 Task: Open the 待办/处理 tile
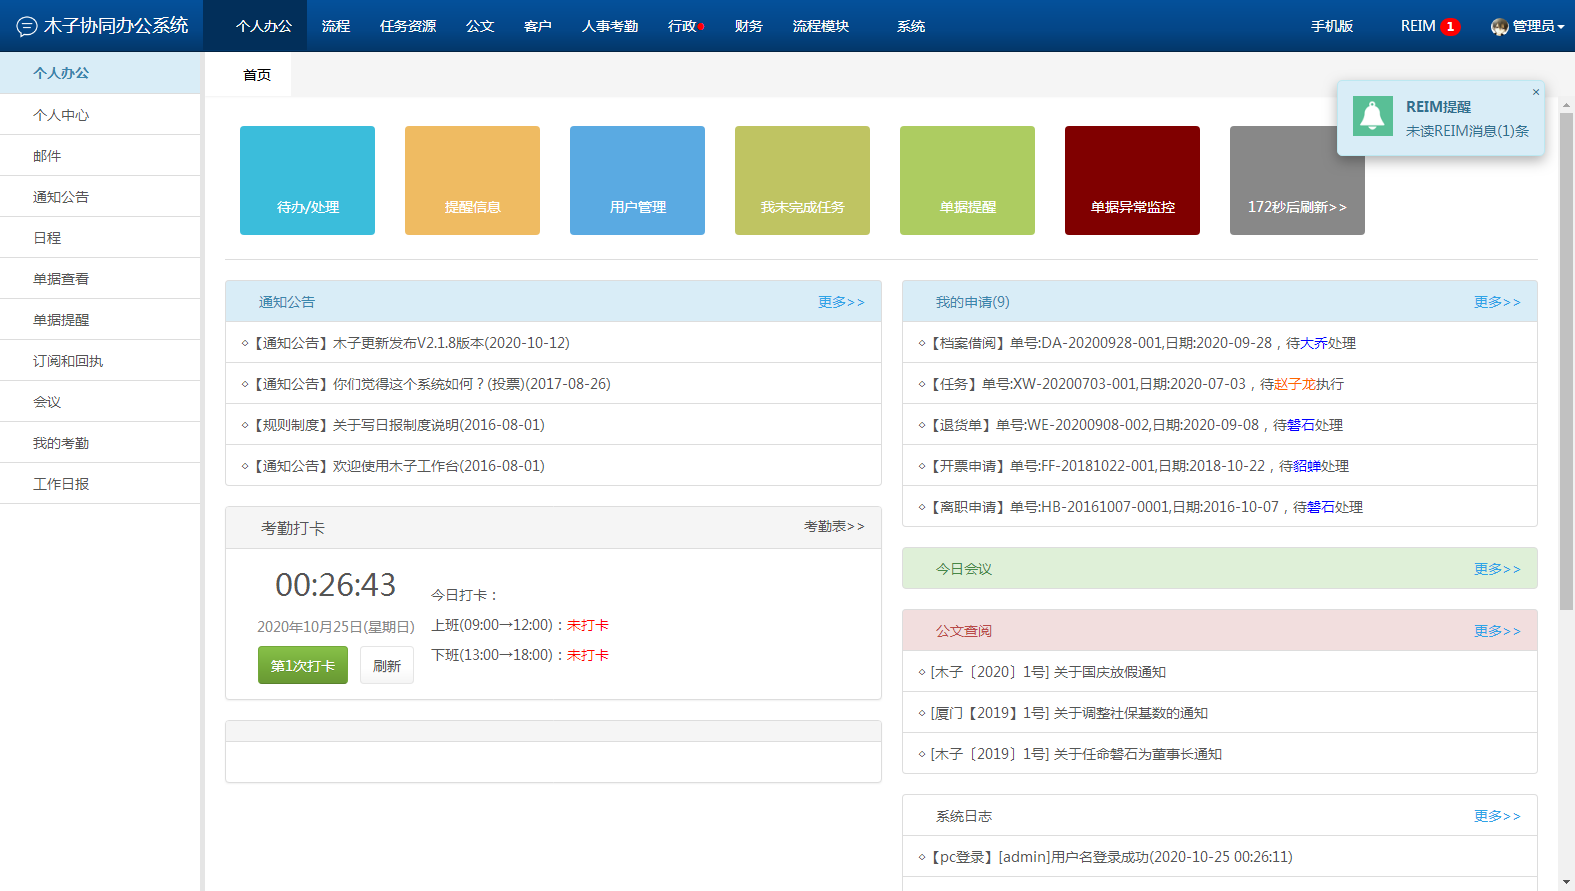(307, 181)
